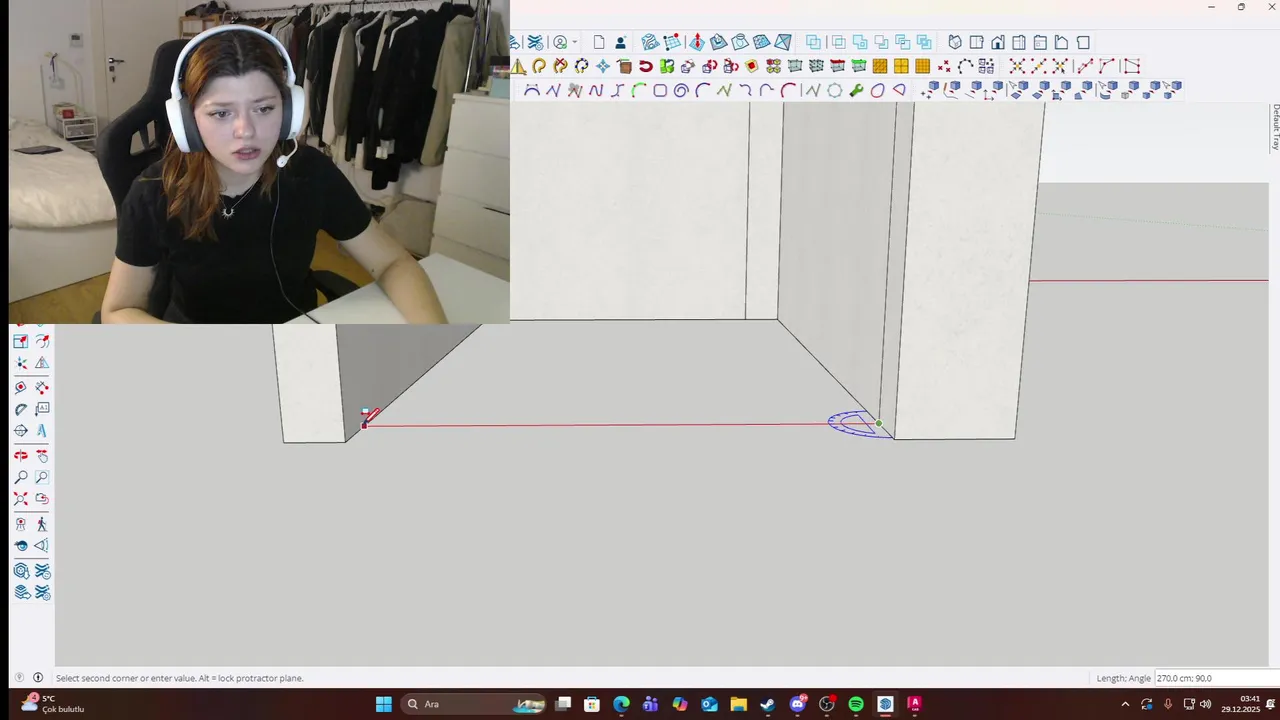Select the rounded rectangle curve tool
Screen dimensions: 1280x720
(x=660, y=90)
